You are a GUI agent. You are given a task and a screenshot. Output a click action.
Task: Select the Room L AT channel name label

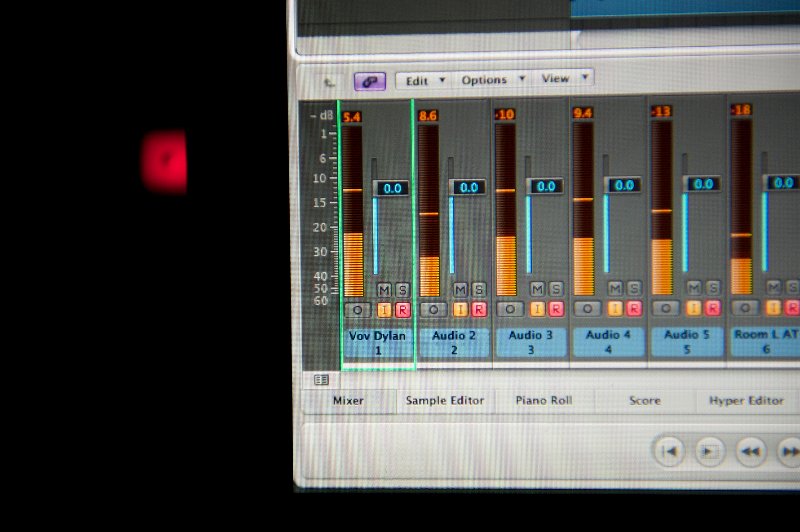tap(766, 341)
